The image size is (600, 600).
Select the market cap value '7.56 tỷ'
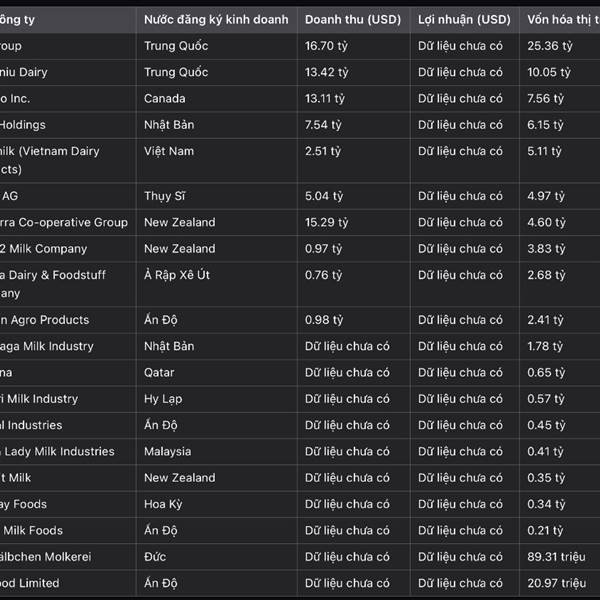click(x=546, y=99)
